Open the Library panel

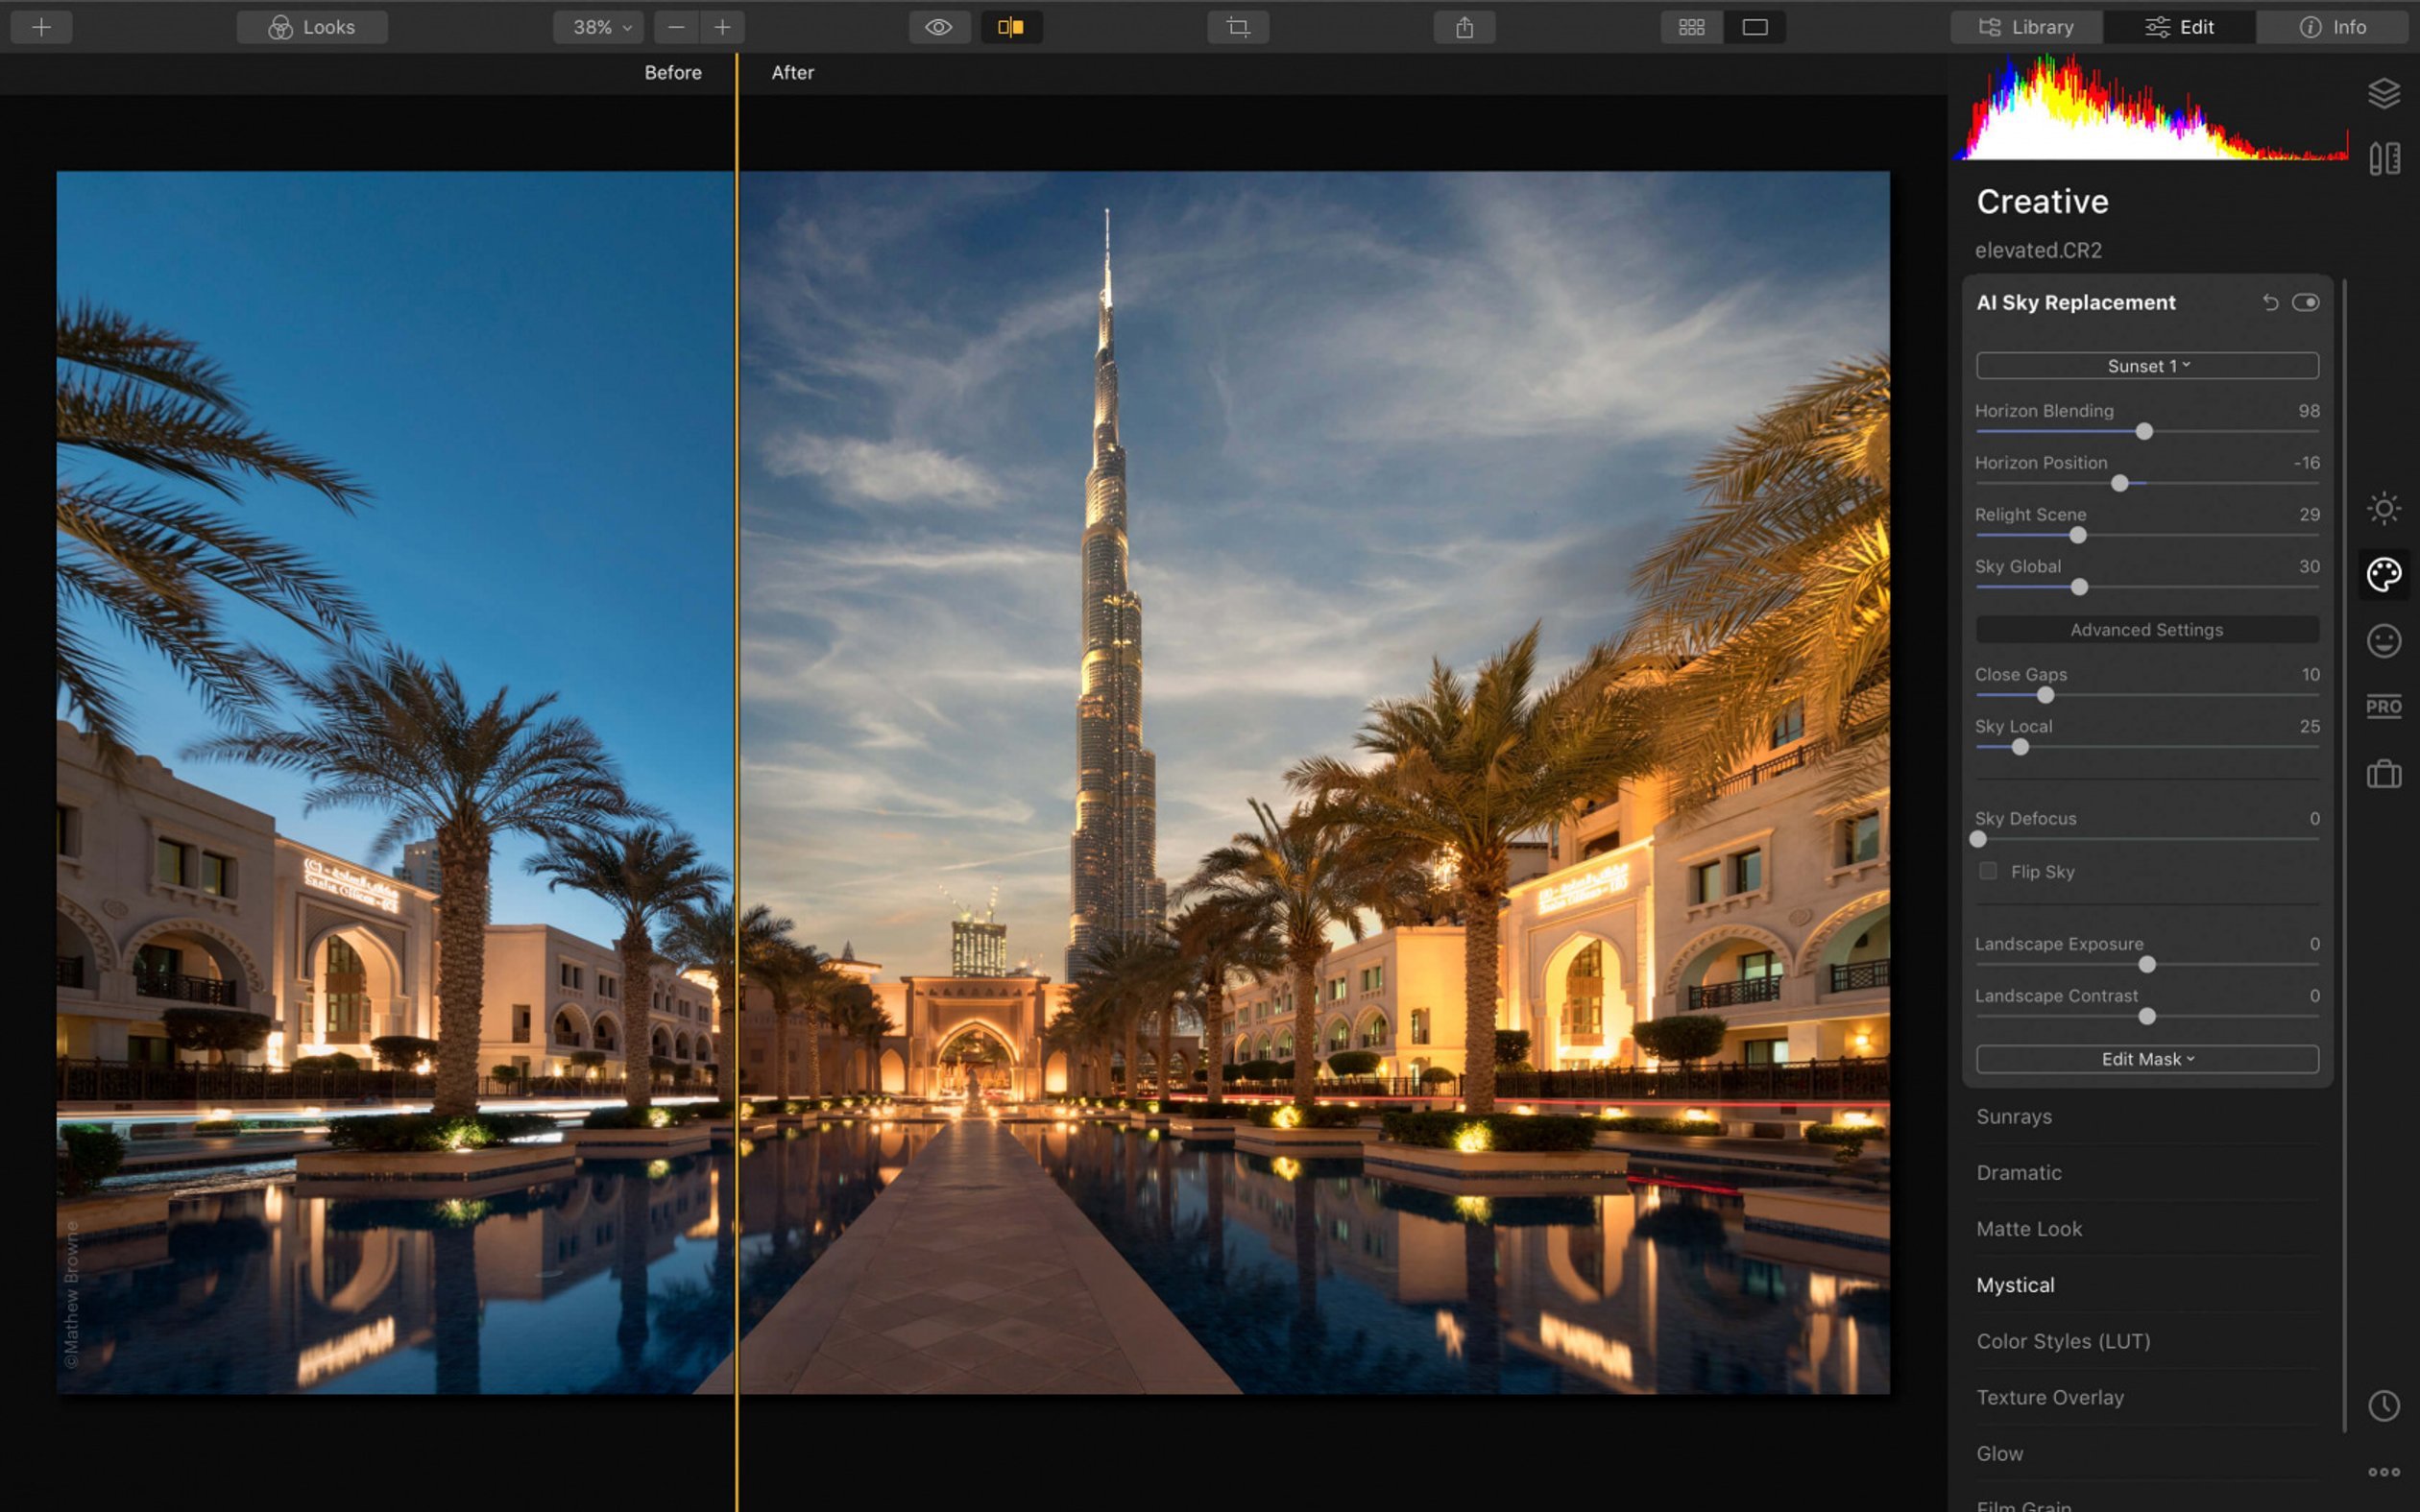[x=2026, y=26]
